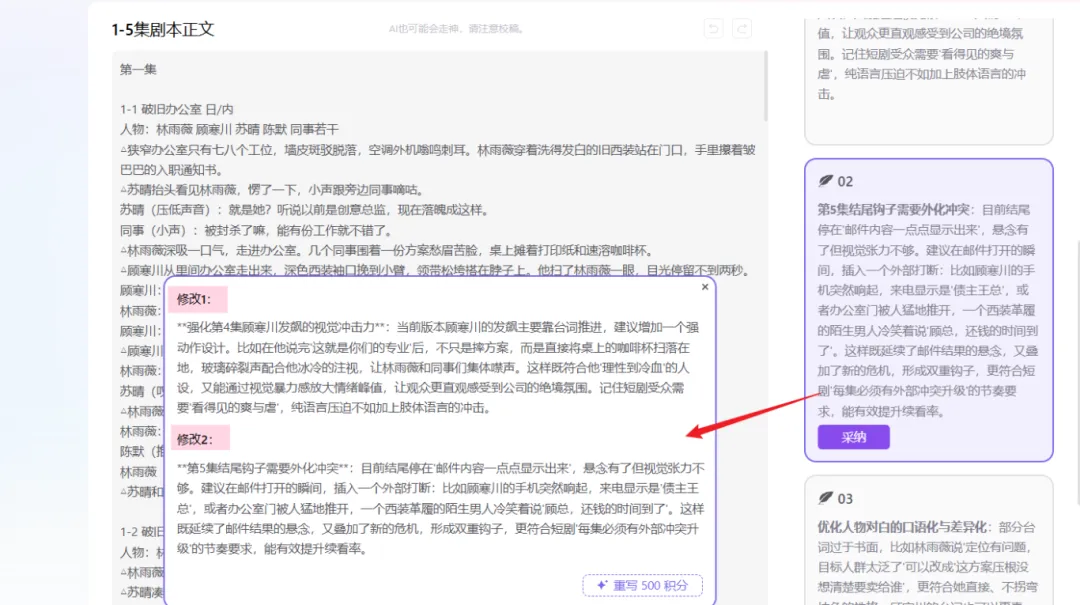The height and width of the screenshot is (605, 1080).
Task: Close the modification popup with X
Action: pos(705,287)
